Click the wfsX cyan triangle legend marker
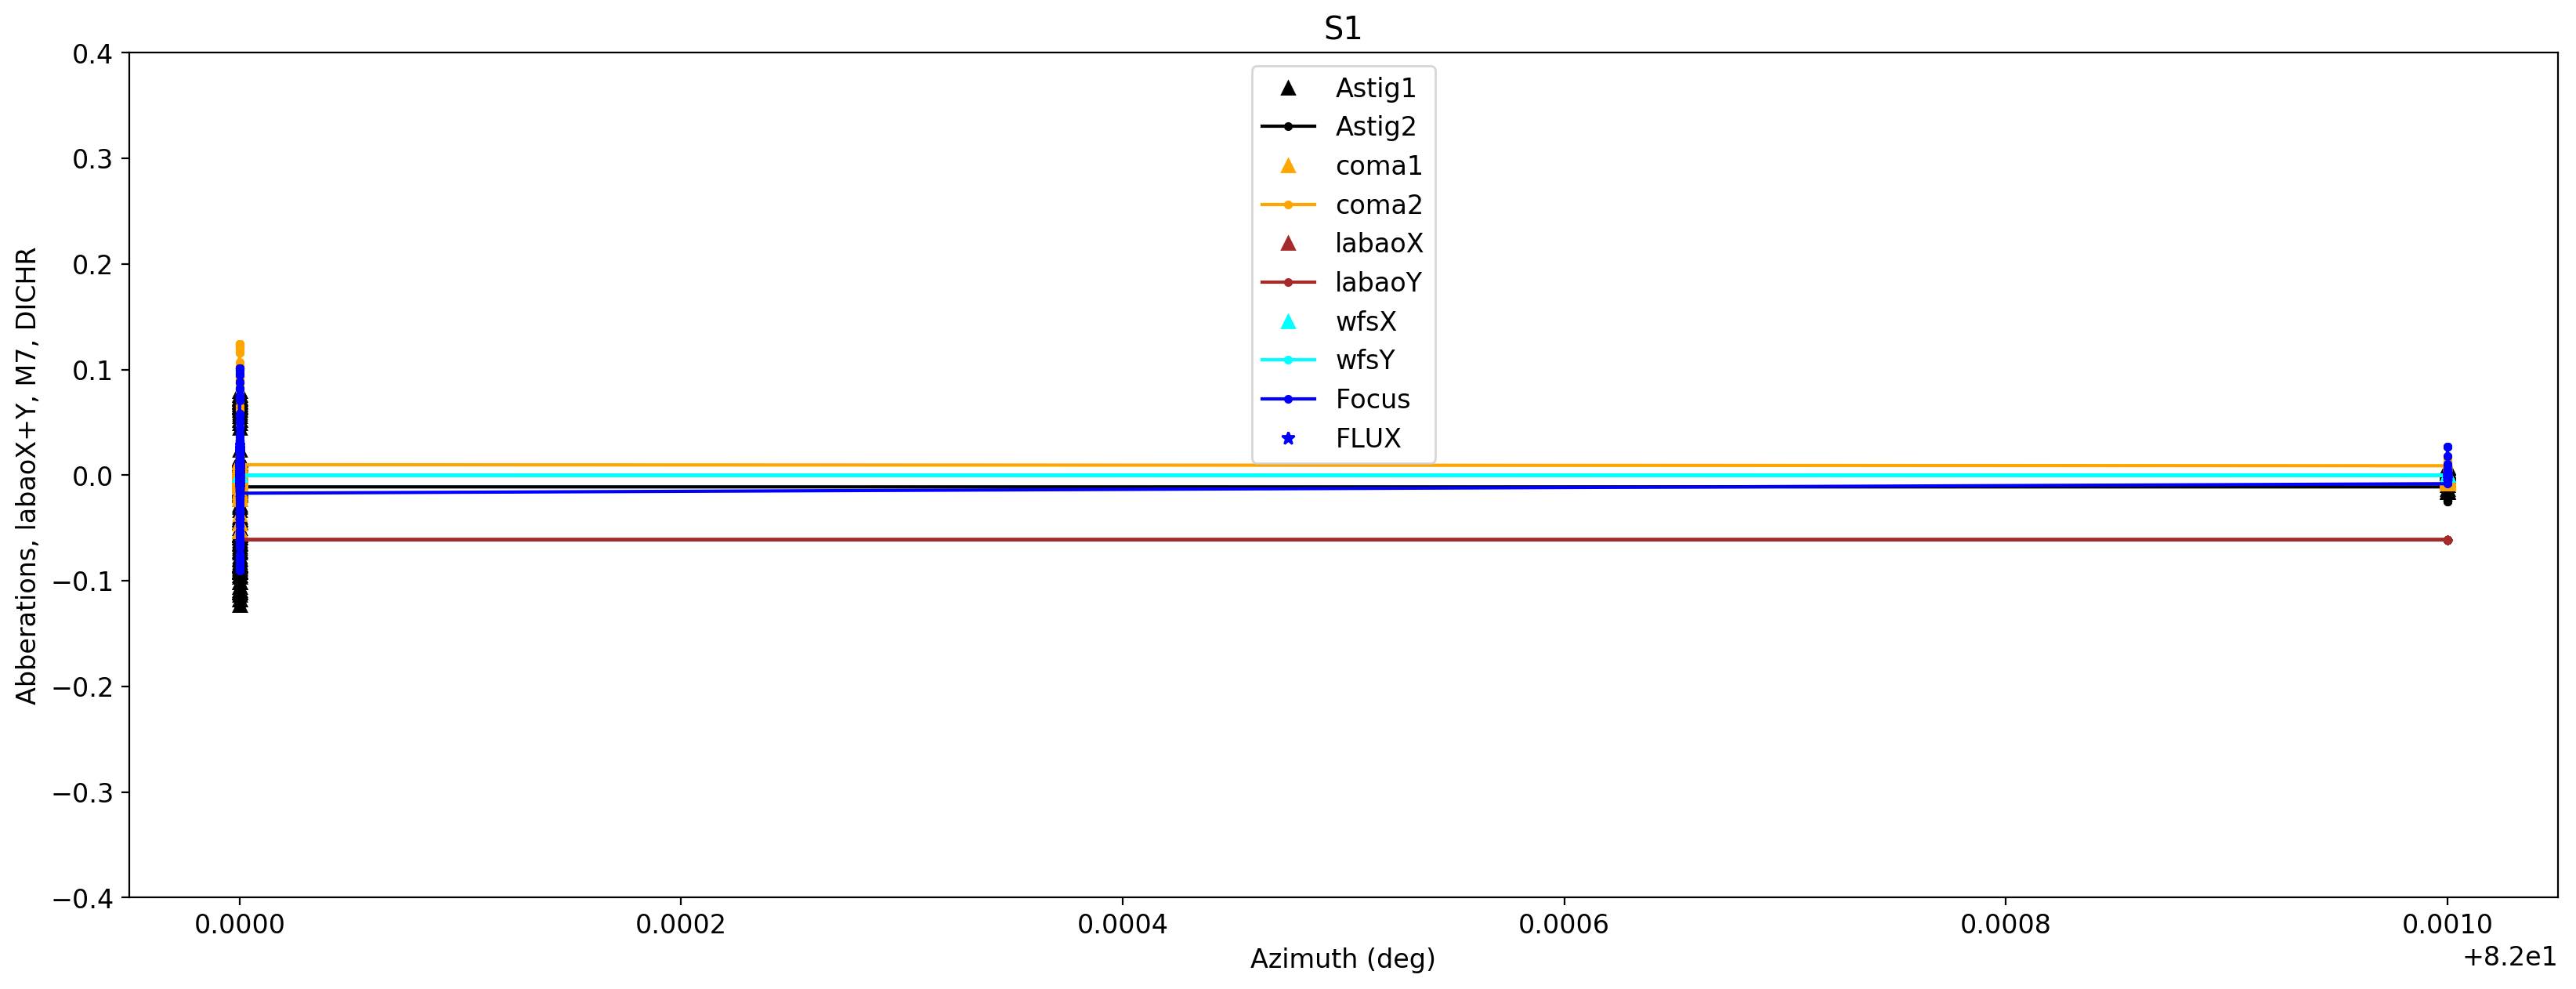 click(1288, 322)
